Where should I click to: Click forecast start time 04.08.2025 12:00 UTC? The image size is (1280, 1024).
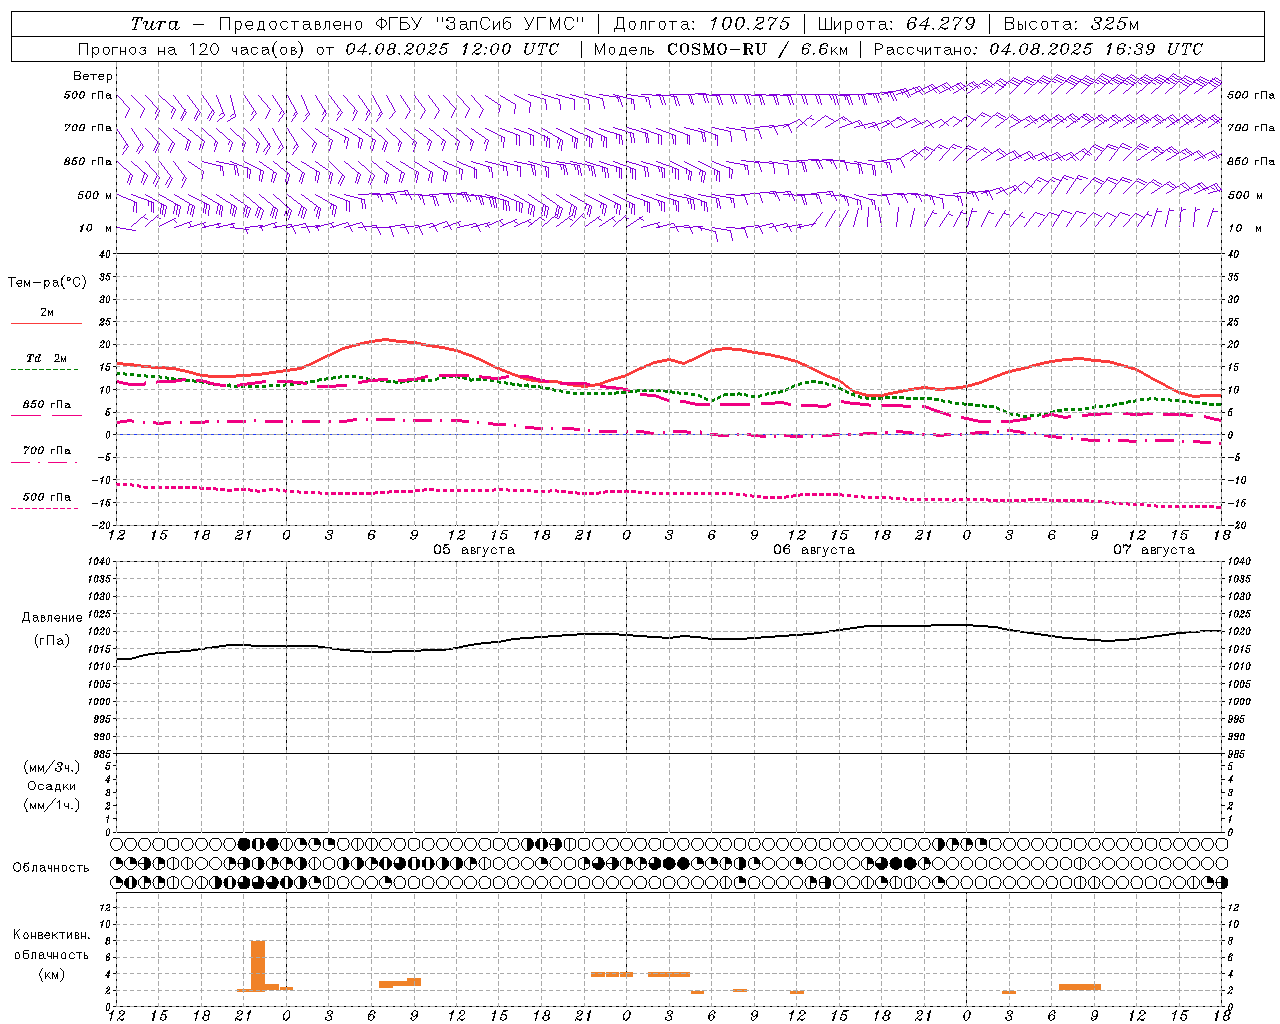coord(452,49)
